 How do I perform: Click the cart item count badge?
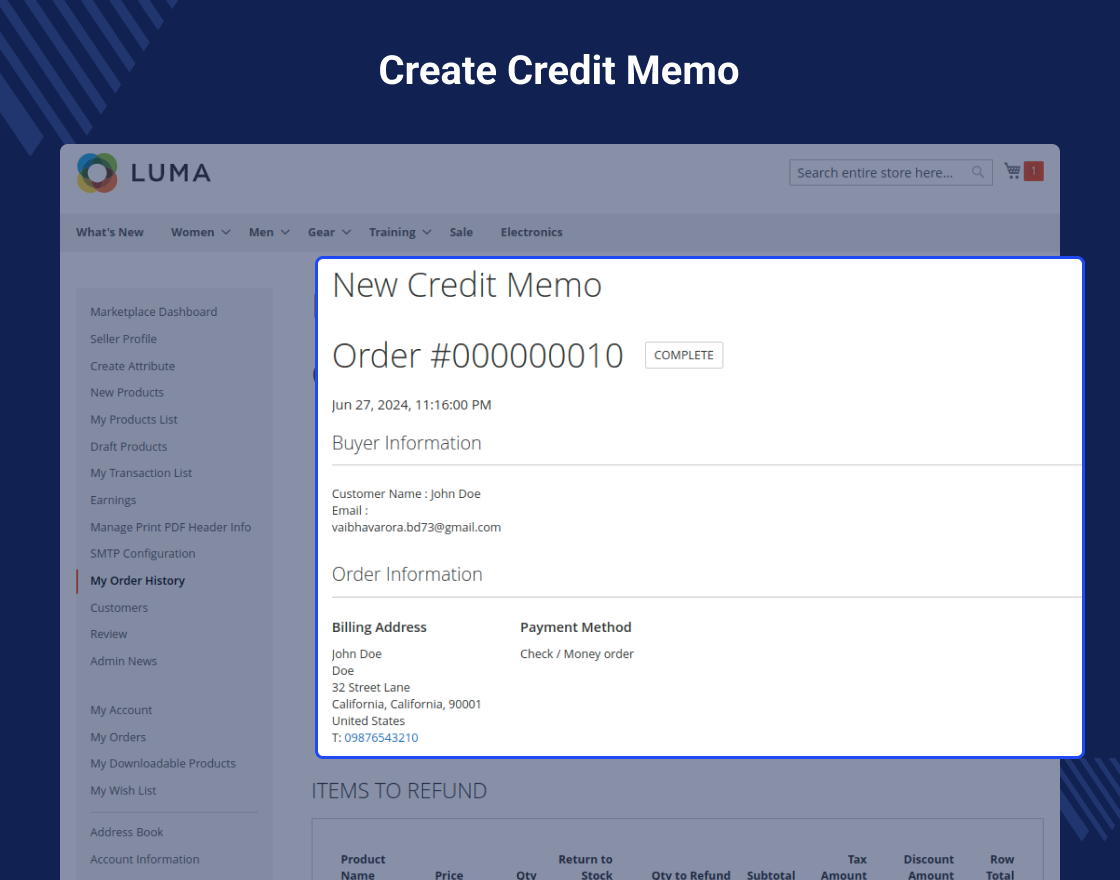pyautogui.click(x=1034, y=171)
